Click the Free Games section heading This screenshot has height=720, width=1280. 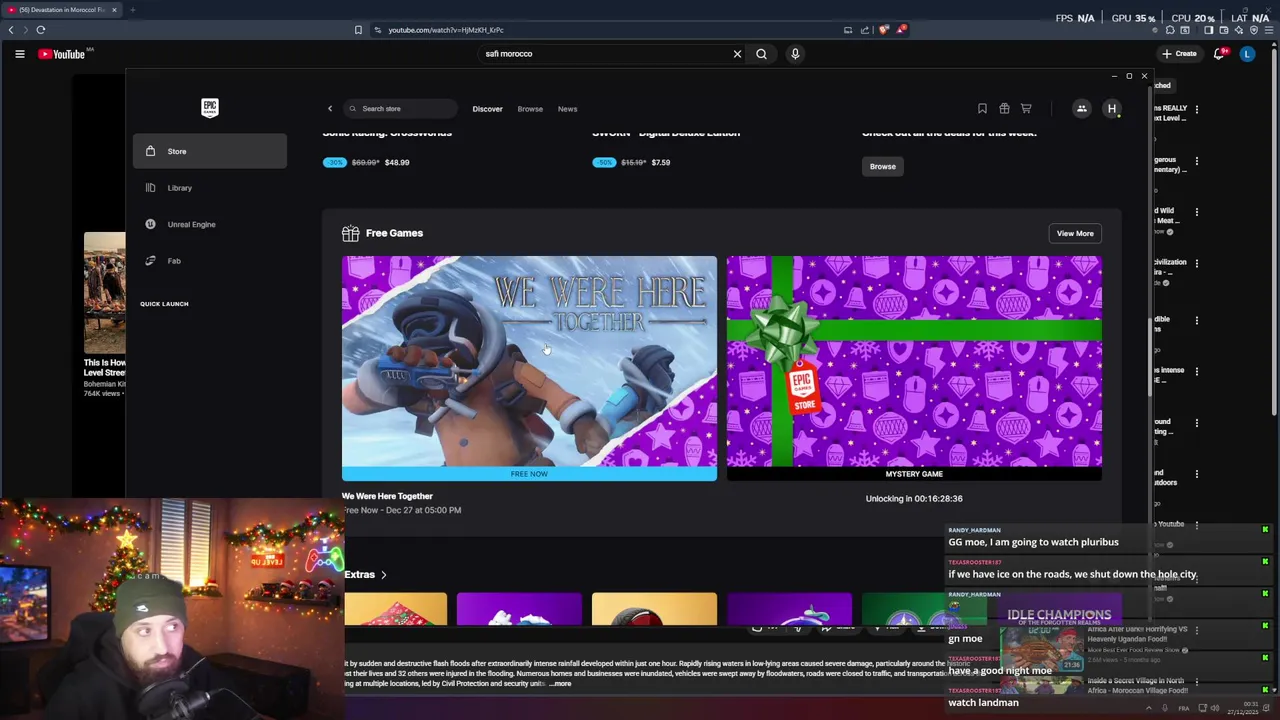(x=394, y=233)
